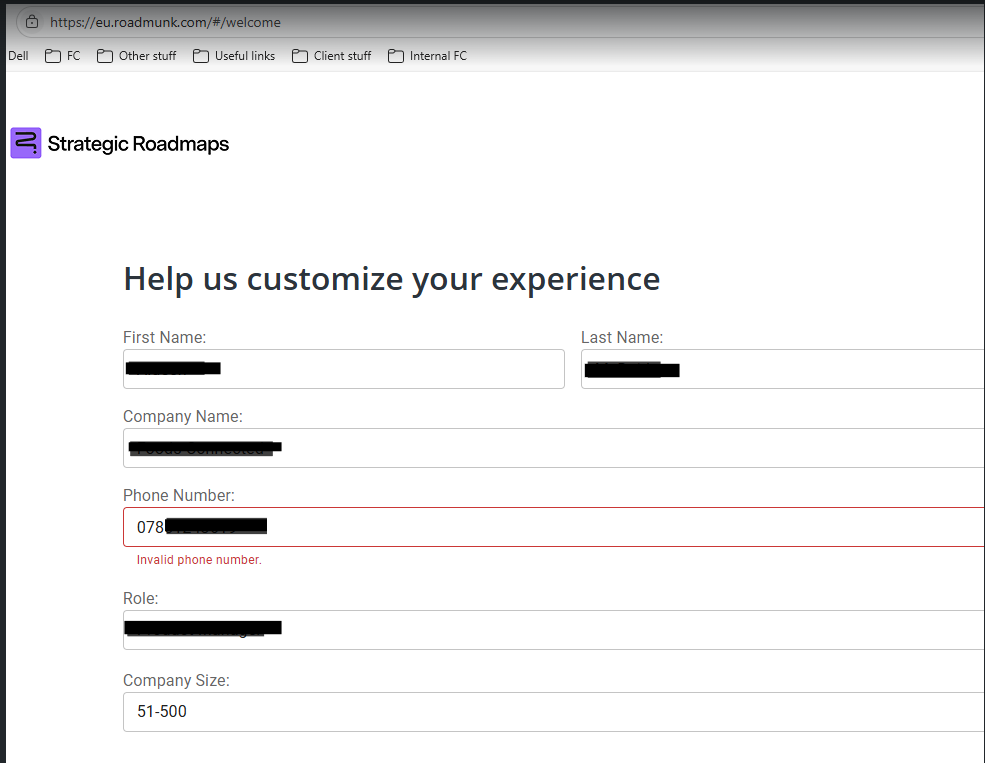The width and height of the screenshot is (985, 763).
Task: Click the site security lock icon
Action: (x=32, y=22)
